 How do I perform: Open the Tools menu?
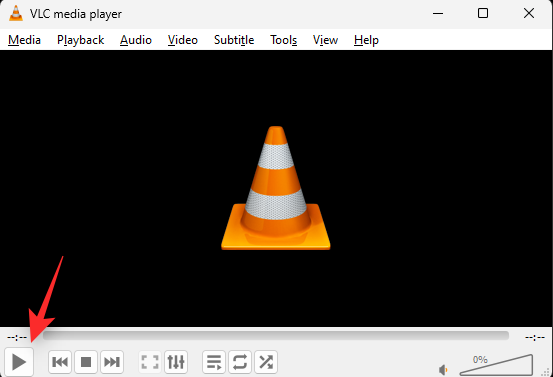point(284,40)
